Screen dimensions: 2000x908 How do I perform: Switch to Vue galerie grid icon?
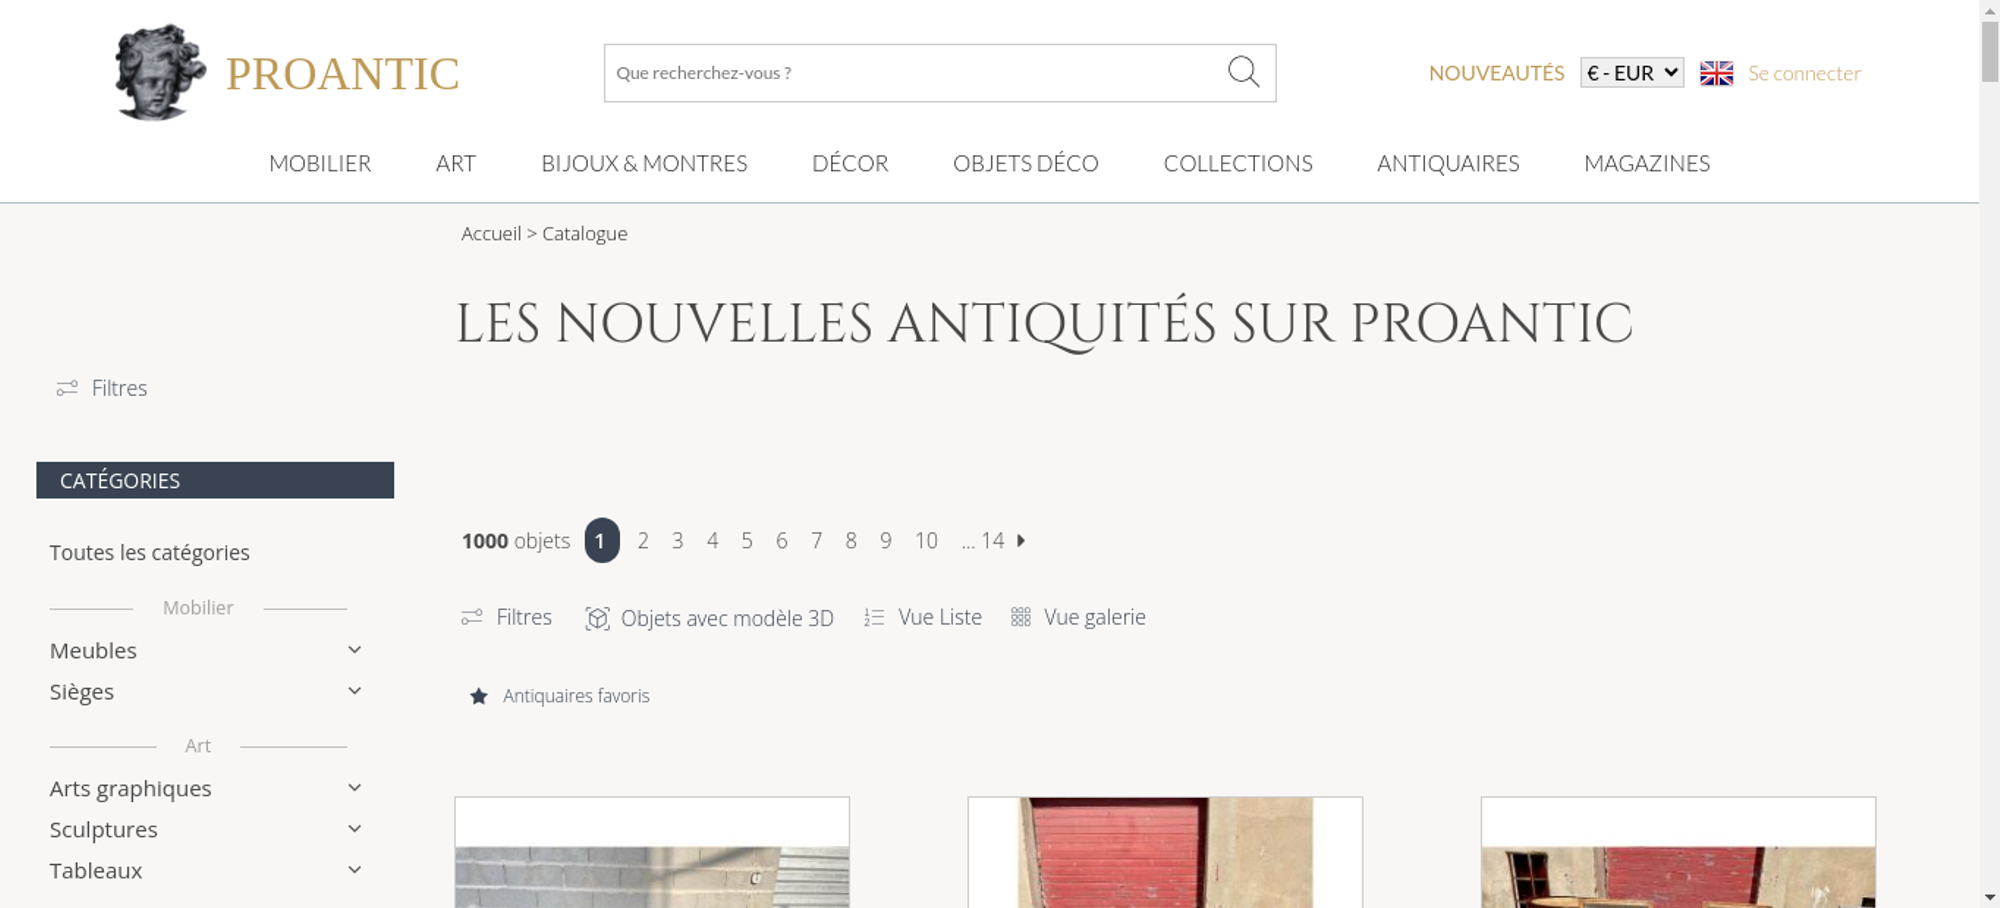click(1020, 617)
